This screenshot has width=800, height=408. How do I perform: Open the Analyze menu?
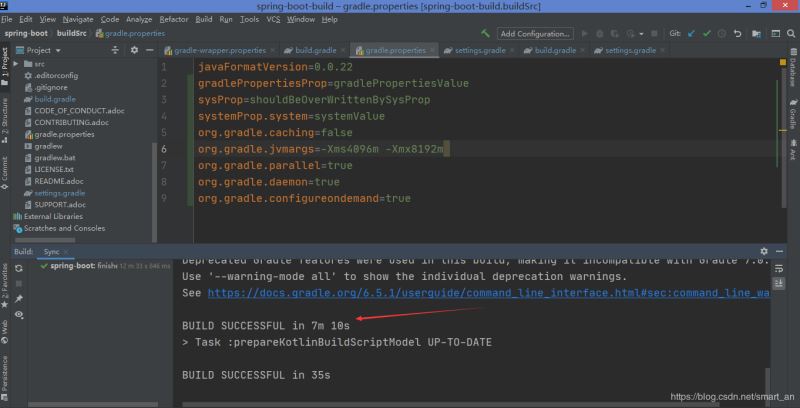click(139, 19)
